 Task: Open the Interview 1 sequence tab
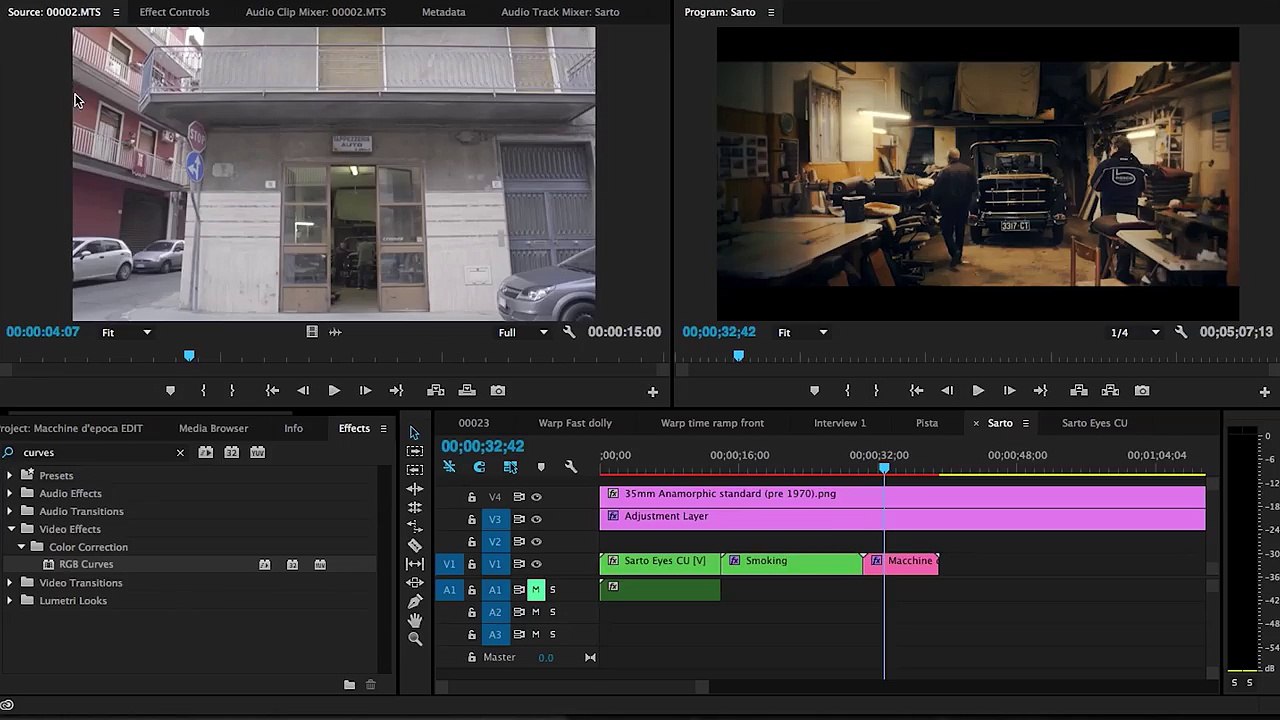pyautogui.click(x=839, y=423)
